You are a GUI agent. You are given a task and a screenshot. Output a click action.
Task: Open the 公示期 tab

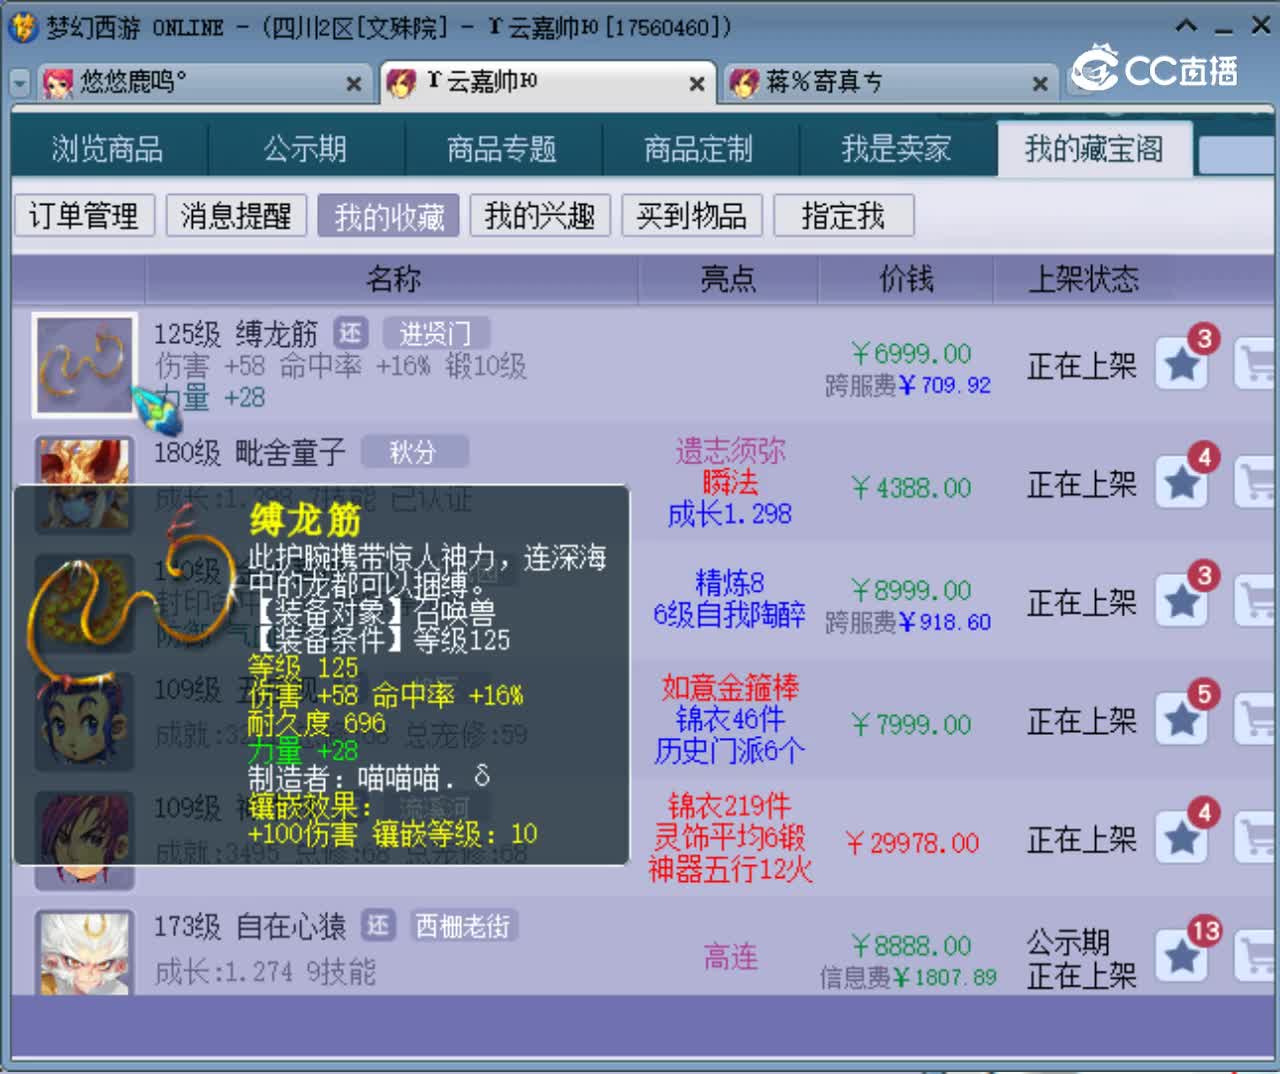click(305, 150)
